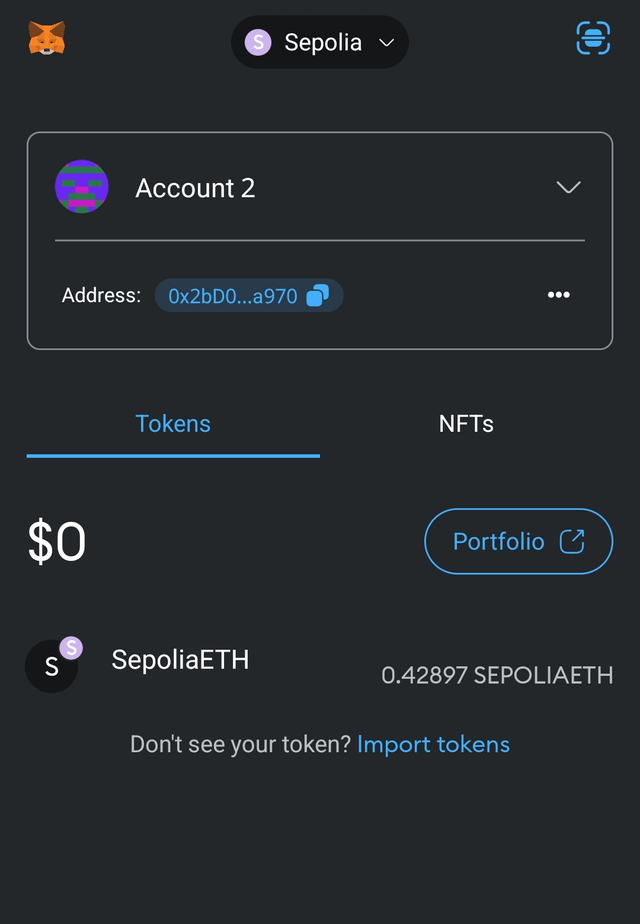Screen dimensions: 640x924
Task: Click the MetaMask fox logo
Action: (x=47, y=40)
